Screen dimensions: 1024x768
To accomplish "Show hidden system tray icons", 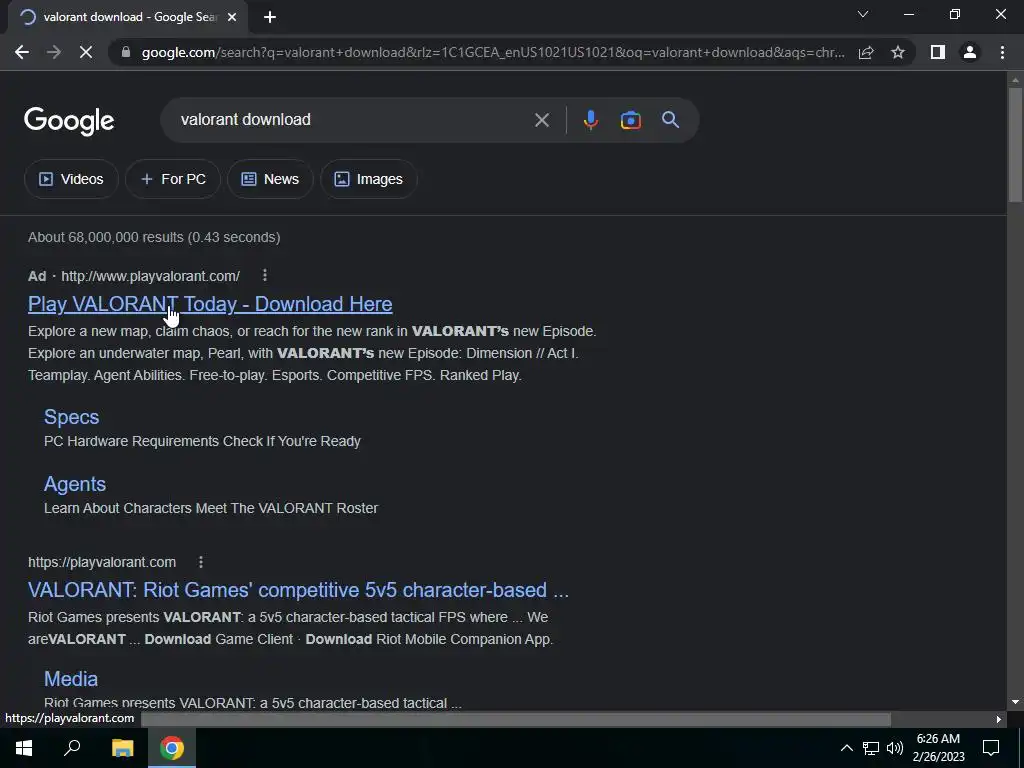I will (846, 748).
